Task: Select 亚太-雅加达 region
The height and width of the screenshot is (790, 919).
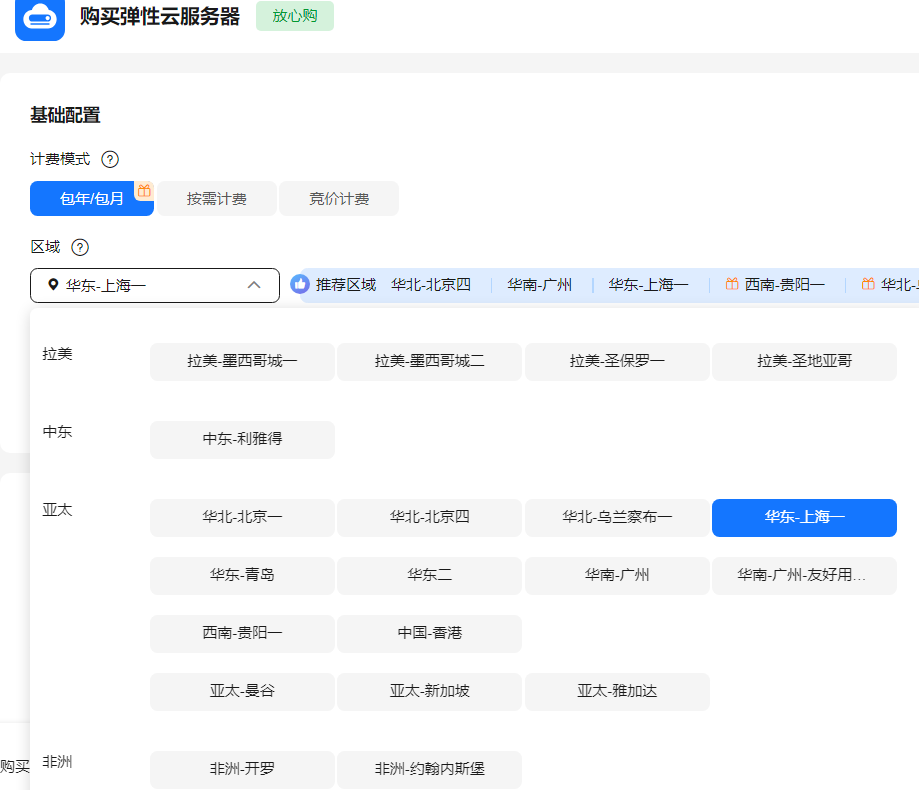Action: pos(617,692)
